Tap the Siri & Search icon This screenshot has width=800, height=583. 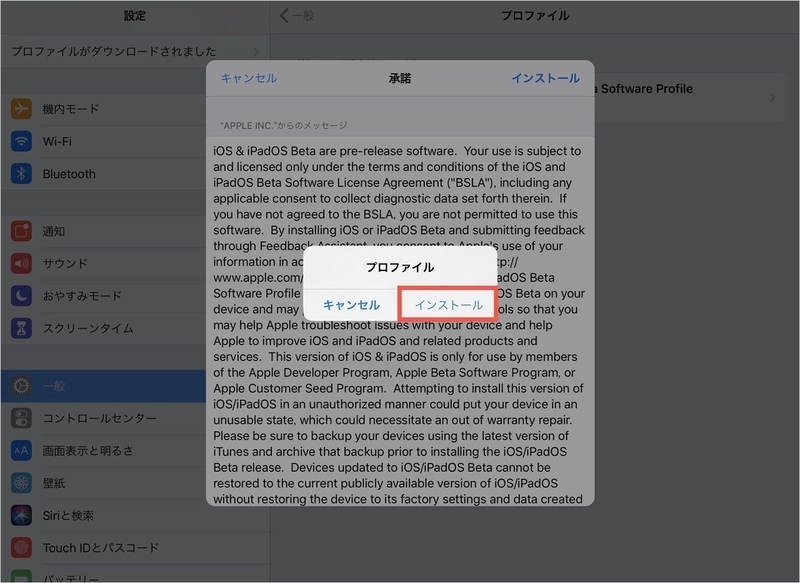point(21,515)
